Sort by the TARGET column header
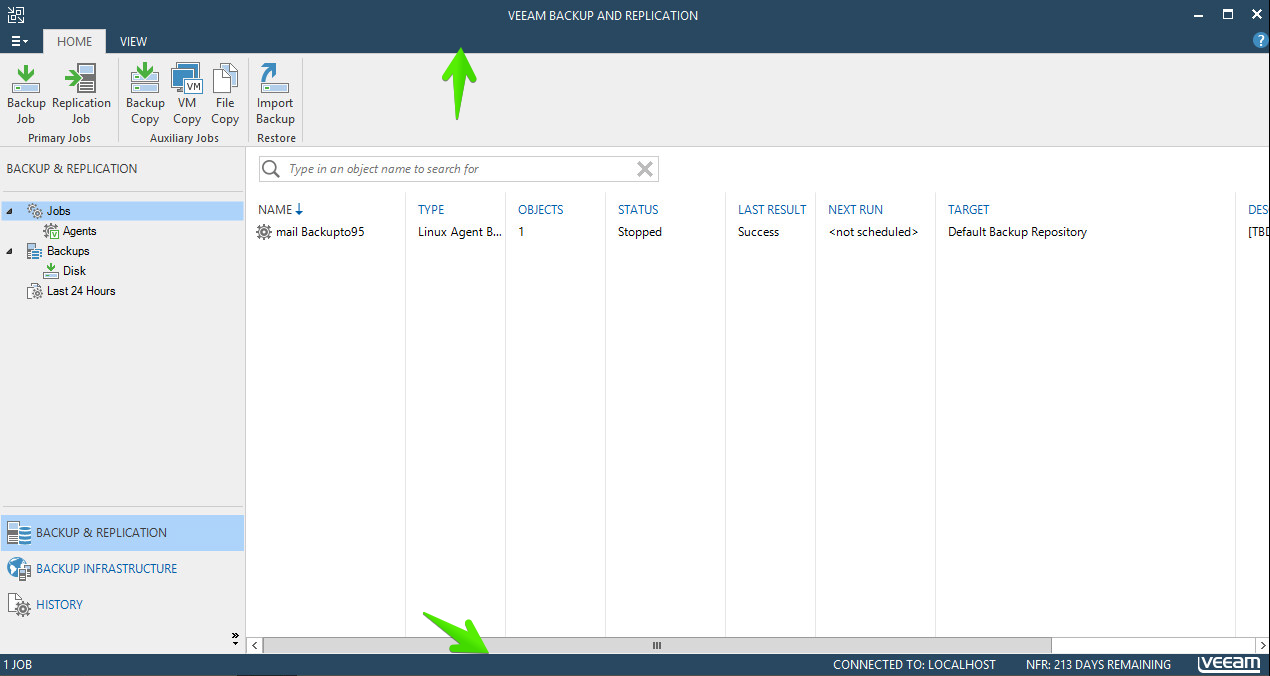 tap(968, 209)
